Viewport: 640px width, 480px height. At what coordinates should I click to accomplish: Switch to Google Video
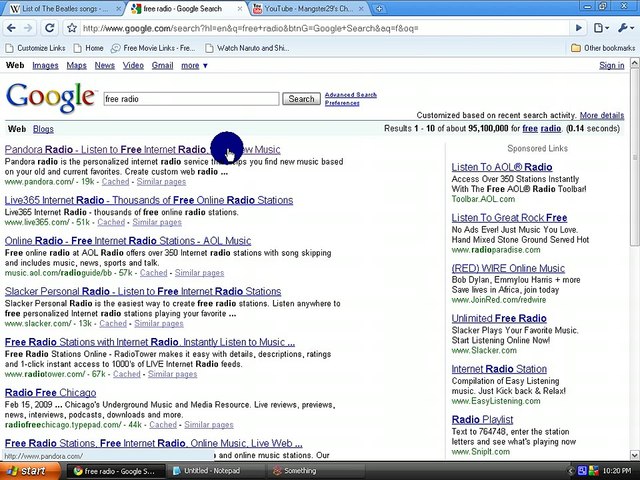tap(133, 65)
